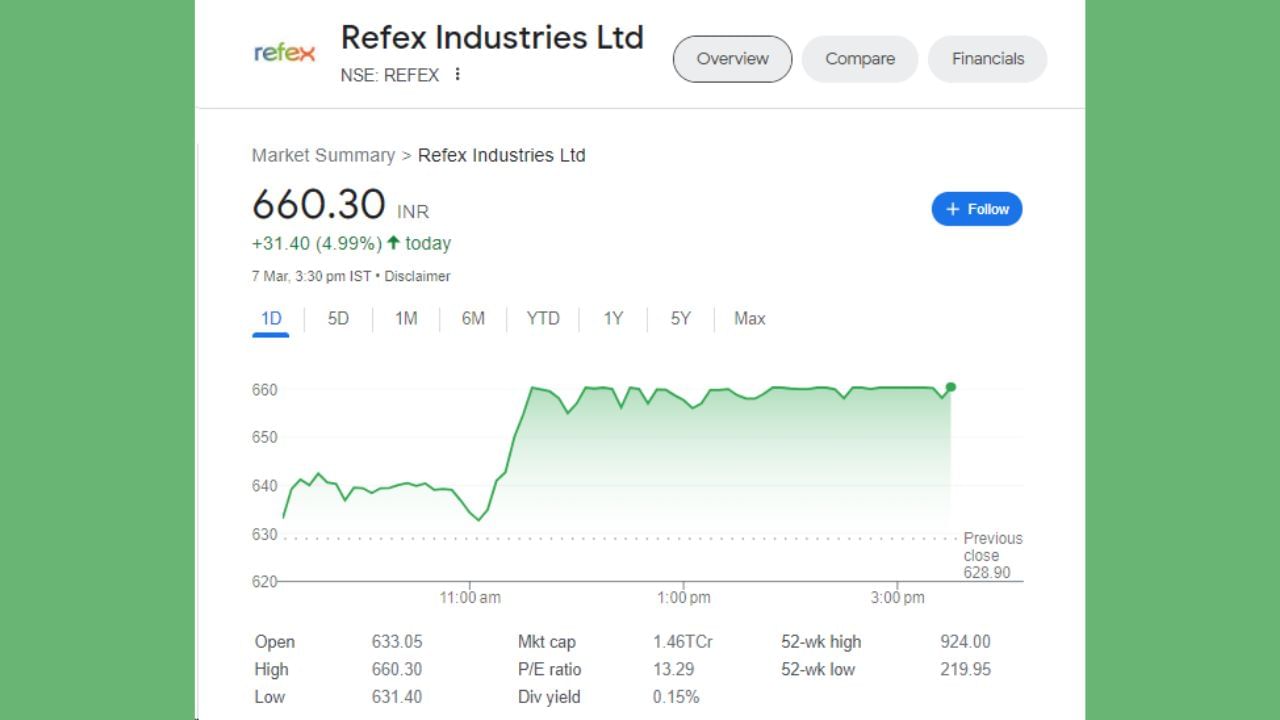Screen dimensions: 1280x720
Task: Switch to the Compare tab
Action: (x=860, y=59)
